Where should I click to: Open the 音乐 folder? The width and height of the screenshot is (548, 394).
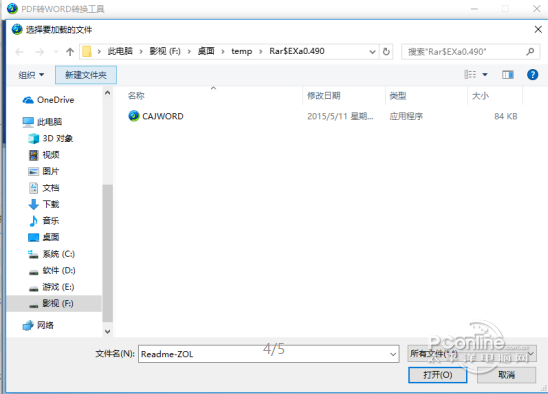coord(44,221)
